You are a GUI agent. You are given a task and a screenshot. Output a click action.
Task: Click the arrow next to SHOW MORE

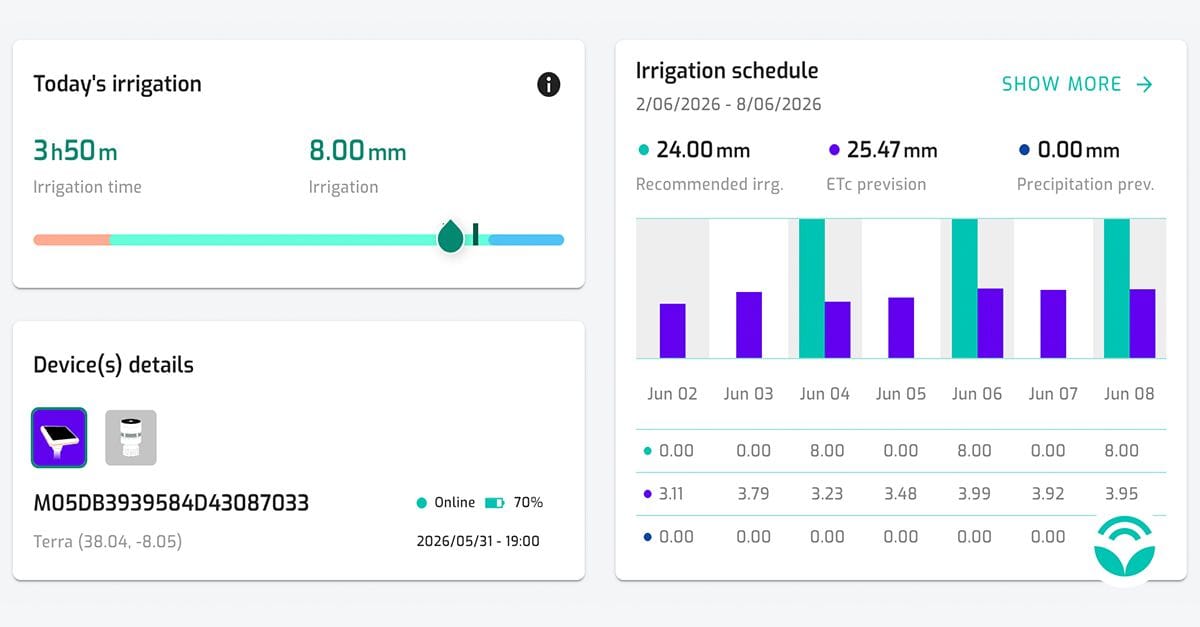(1144, 85)
